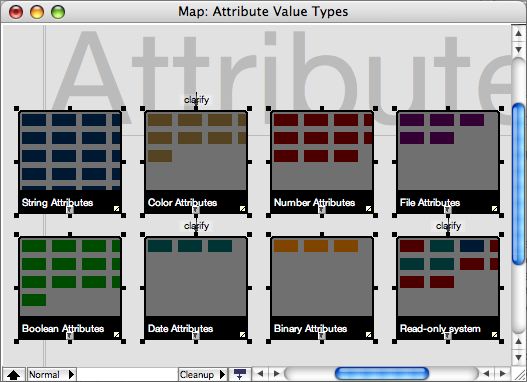Click the String Attributes resize corner icon
The height and width of the screenshot is (382, 527).
click(116, 209)
